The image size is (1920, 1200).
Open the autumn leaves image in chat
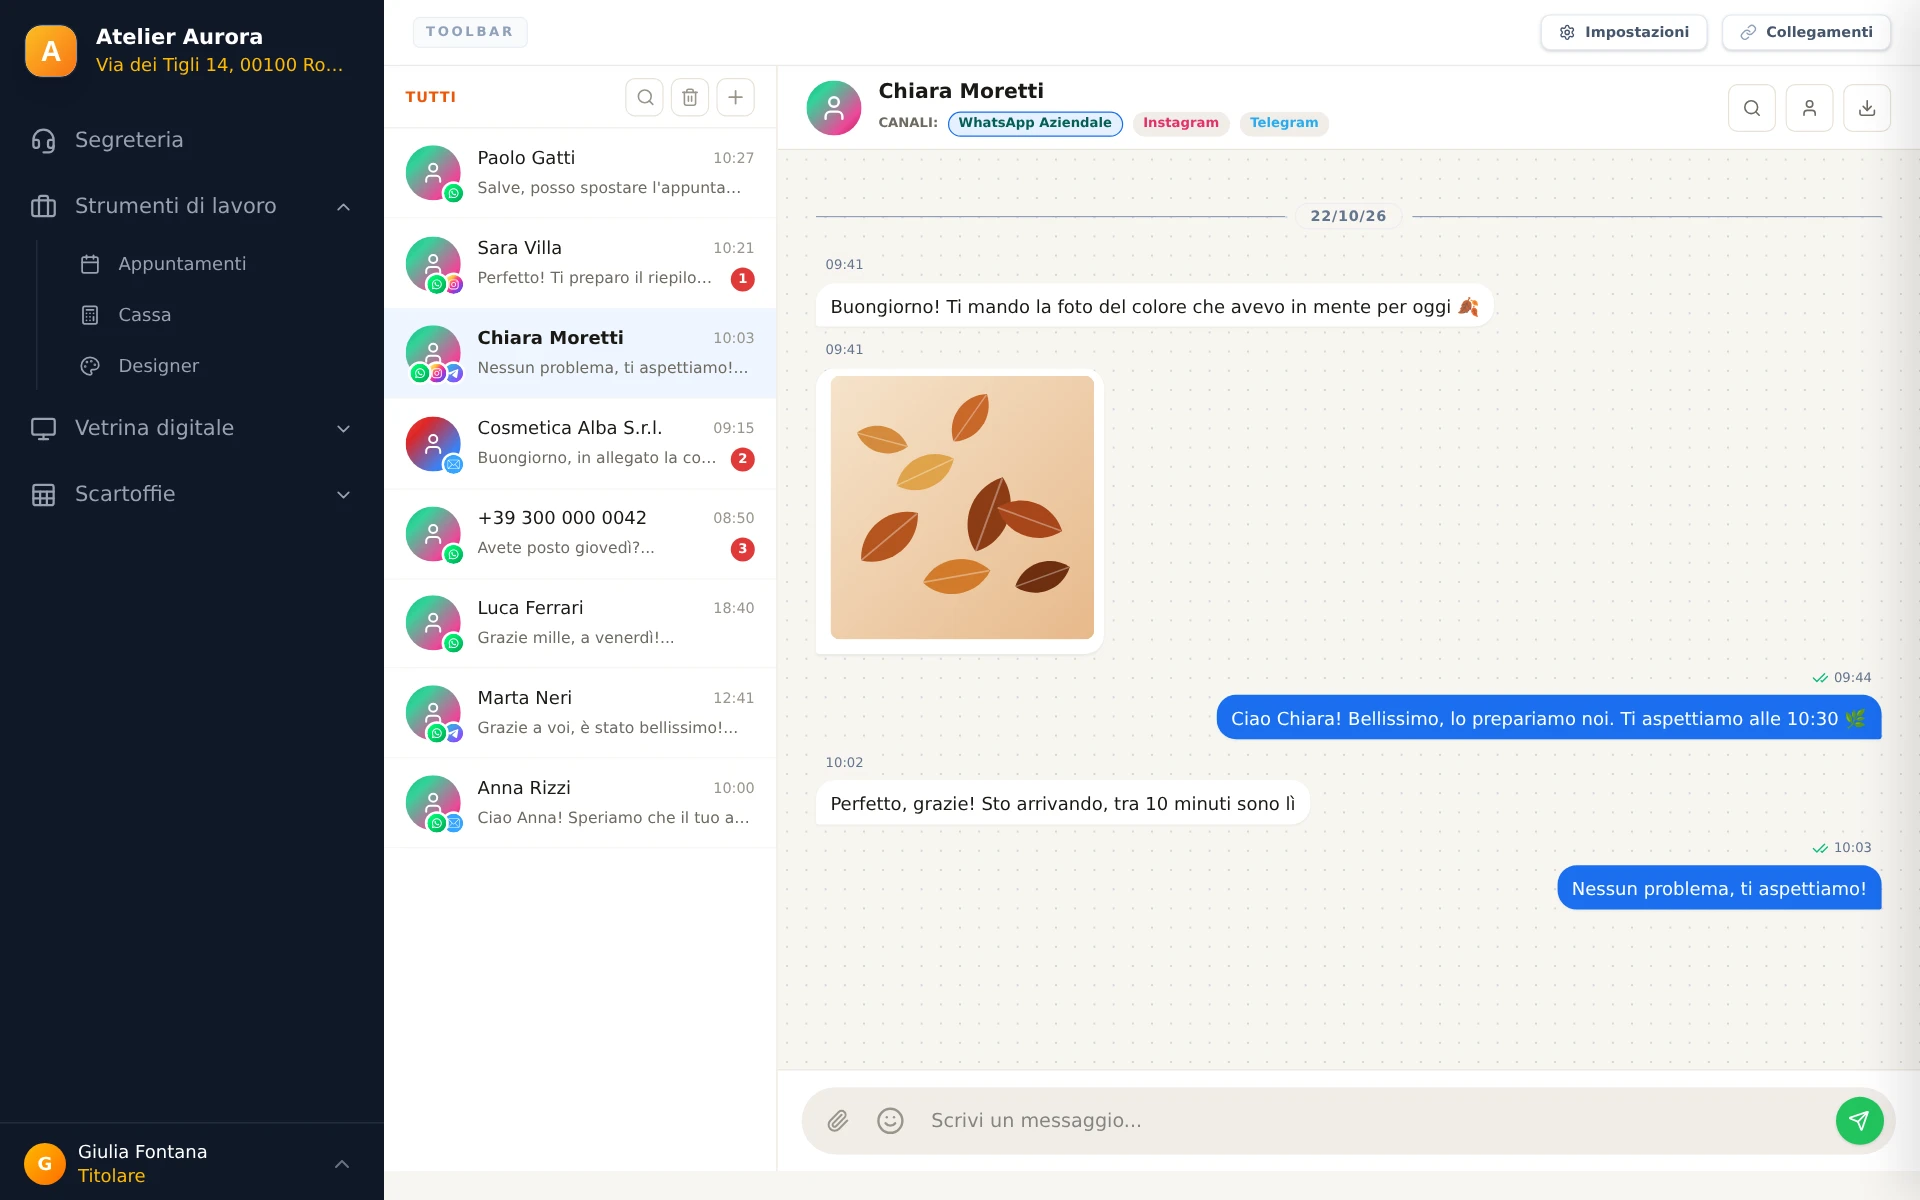[962, 508]
